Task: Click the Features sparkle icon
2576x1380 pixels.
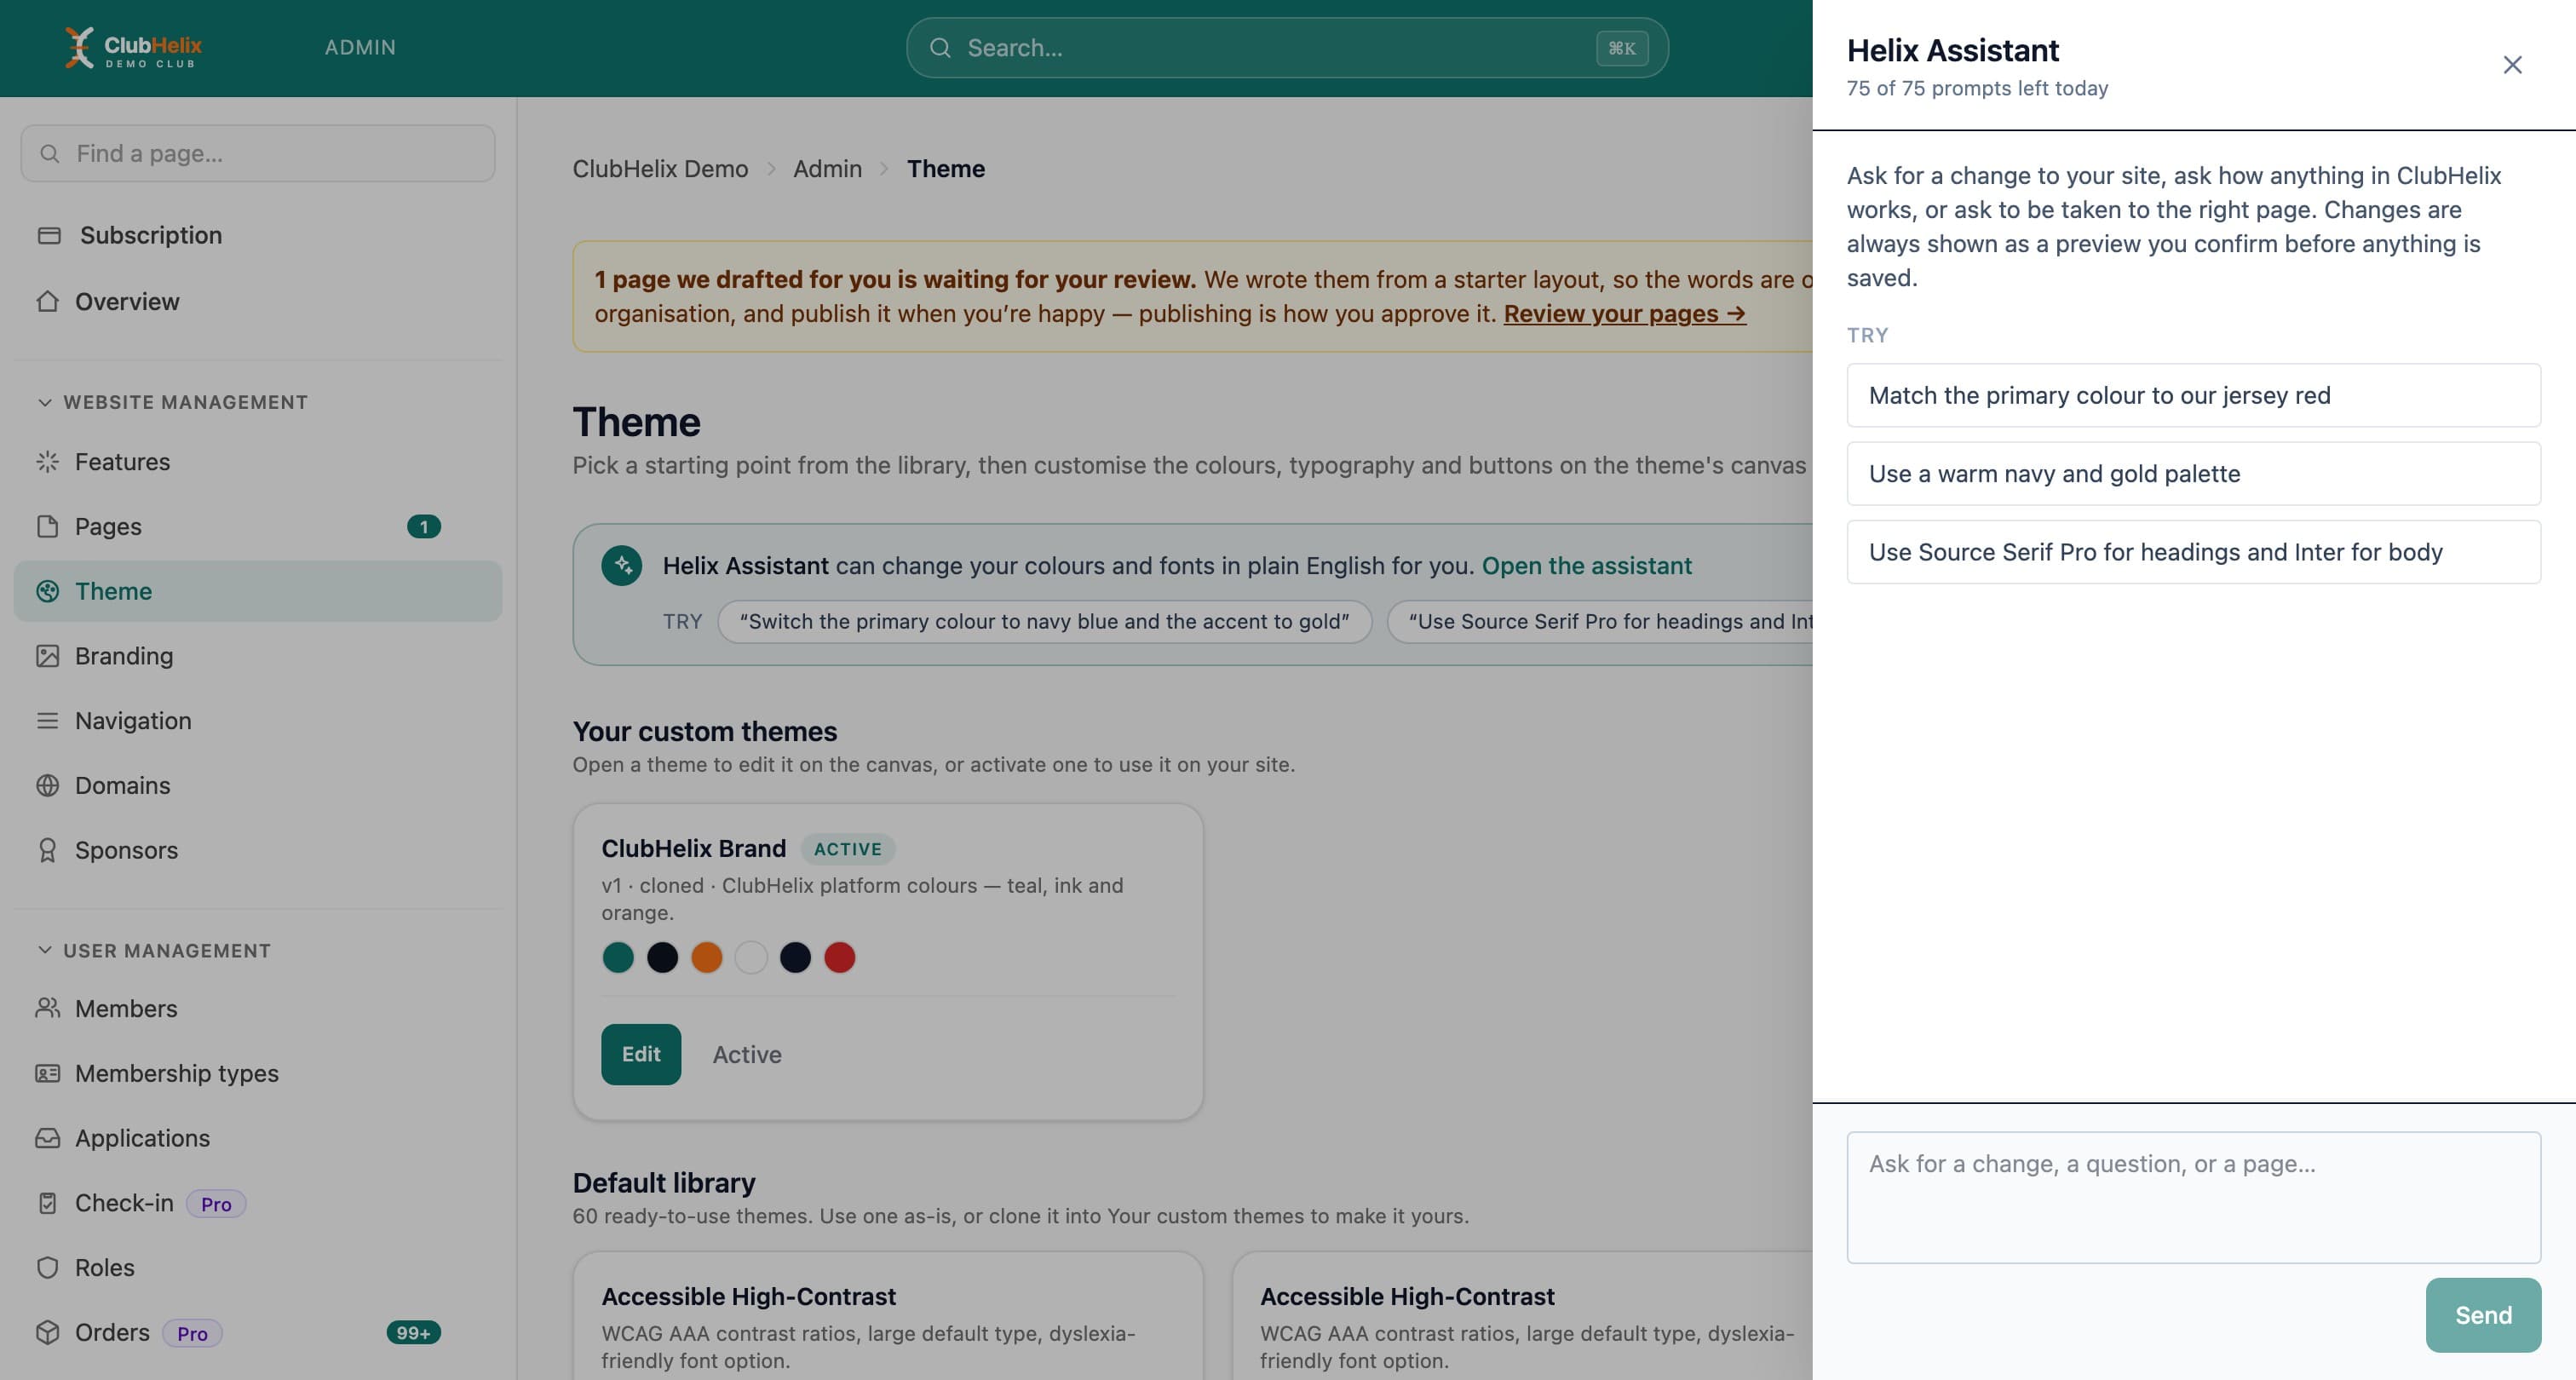Action: pyautogui.click(x=47, y=461)
